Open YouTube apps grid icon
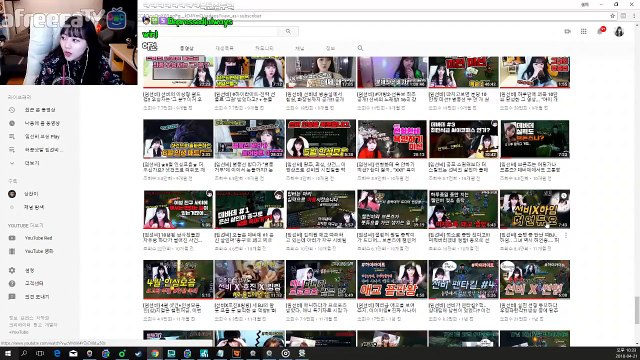Viewport: 640px width, 360px height. (584, 31)
